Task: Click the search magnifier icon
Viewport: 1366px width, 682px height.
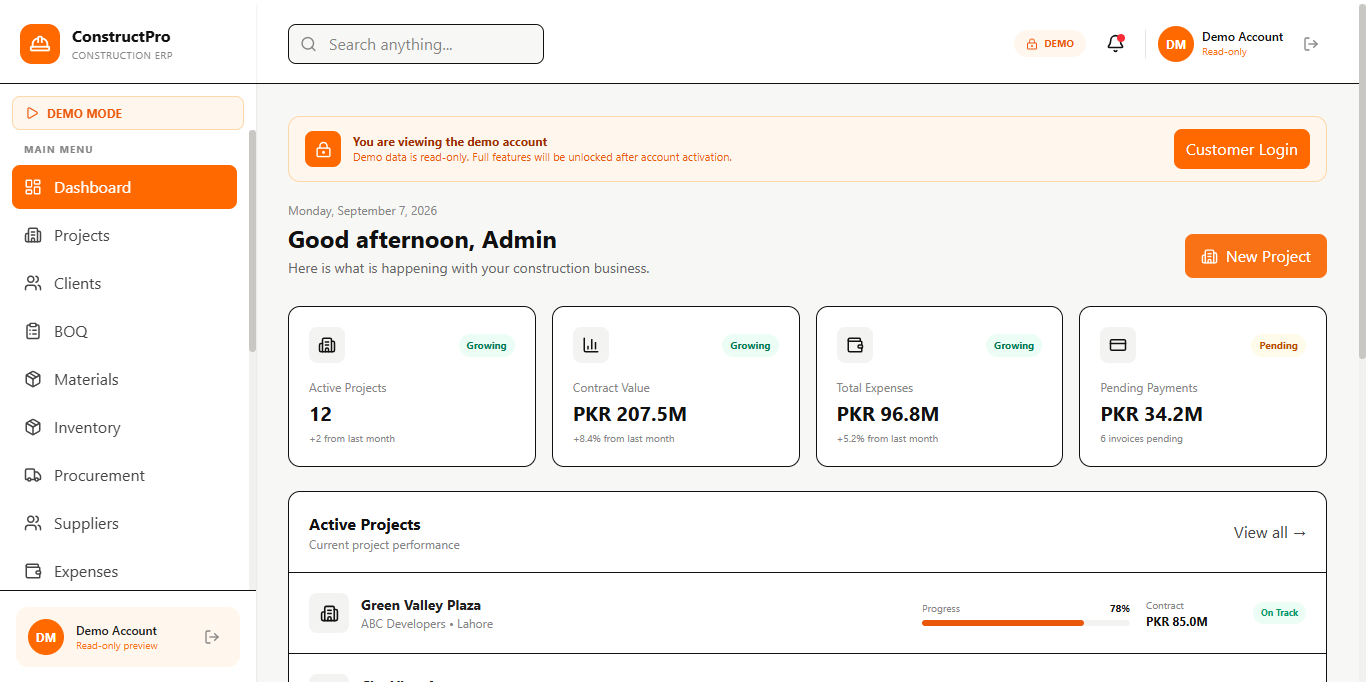Action: coord(309,44)
